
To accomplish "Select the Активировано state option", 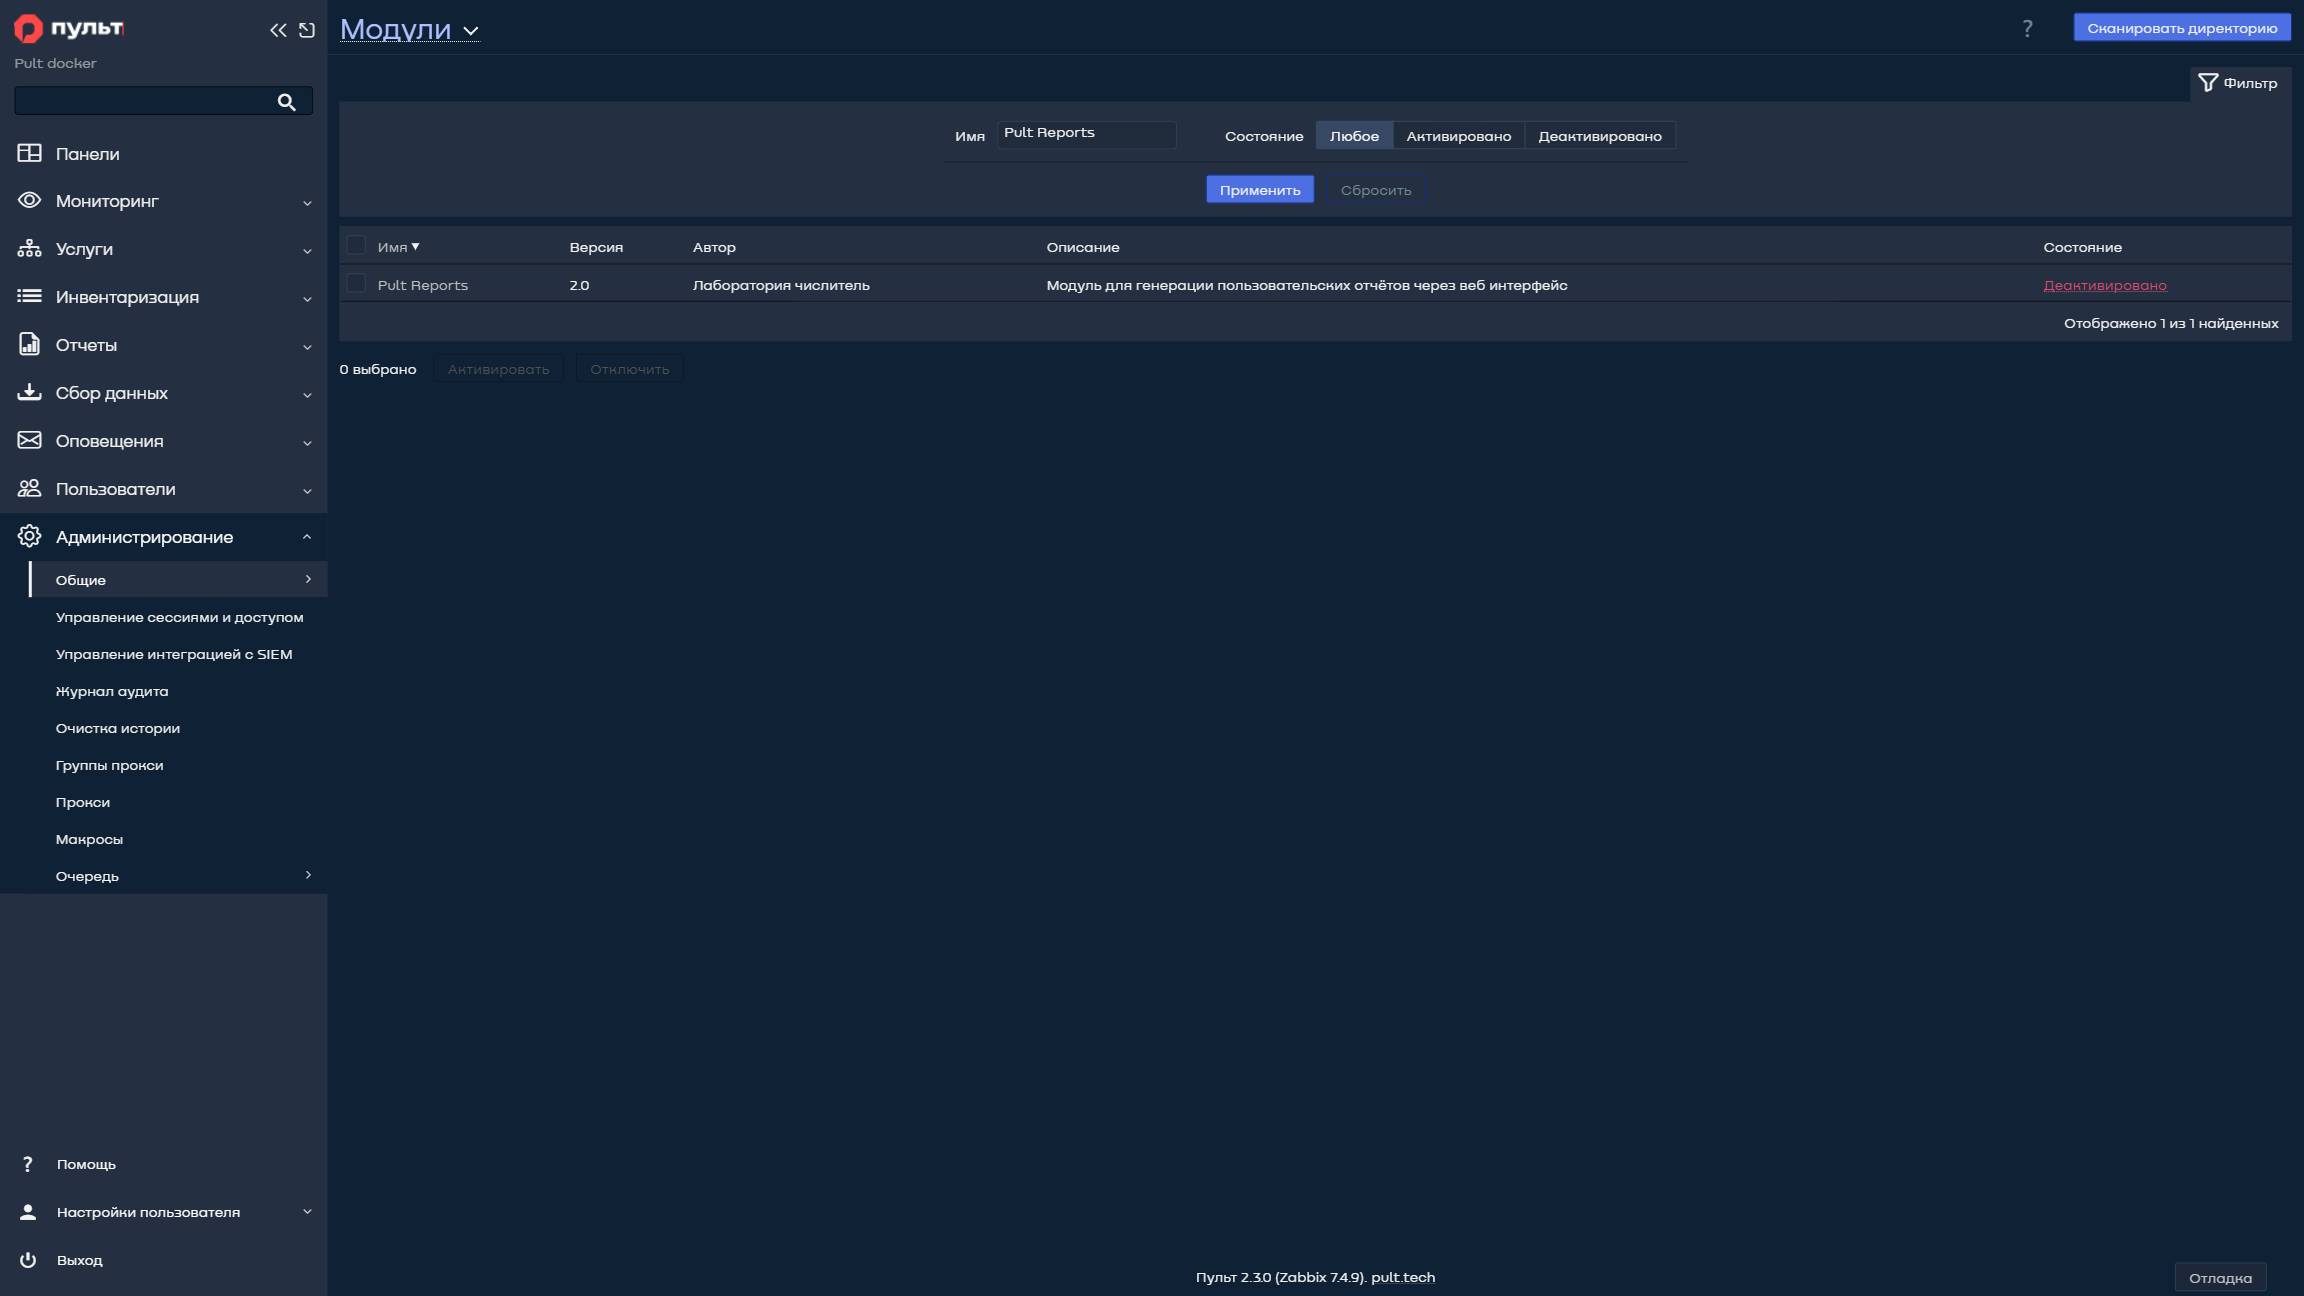I will click(x=1458, y=136).
